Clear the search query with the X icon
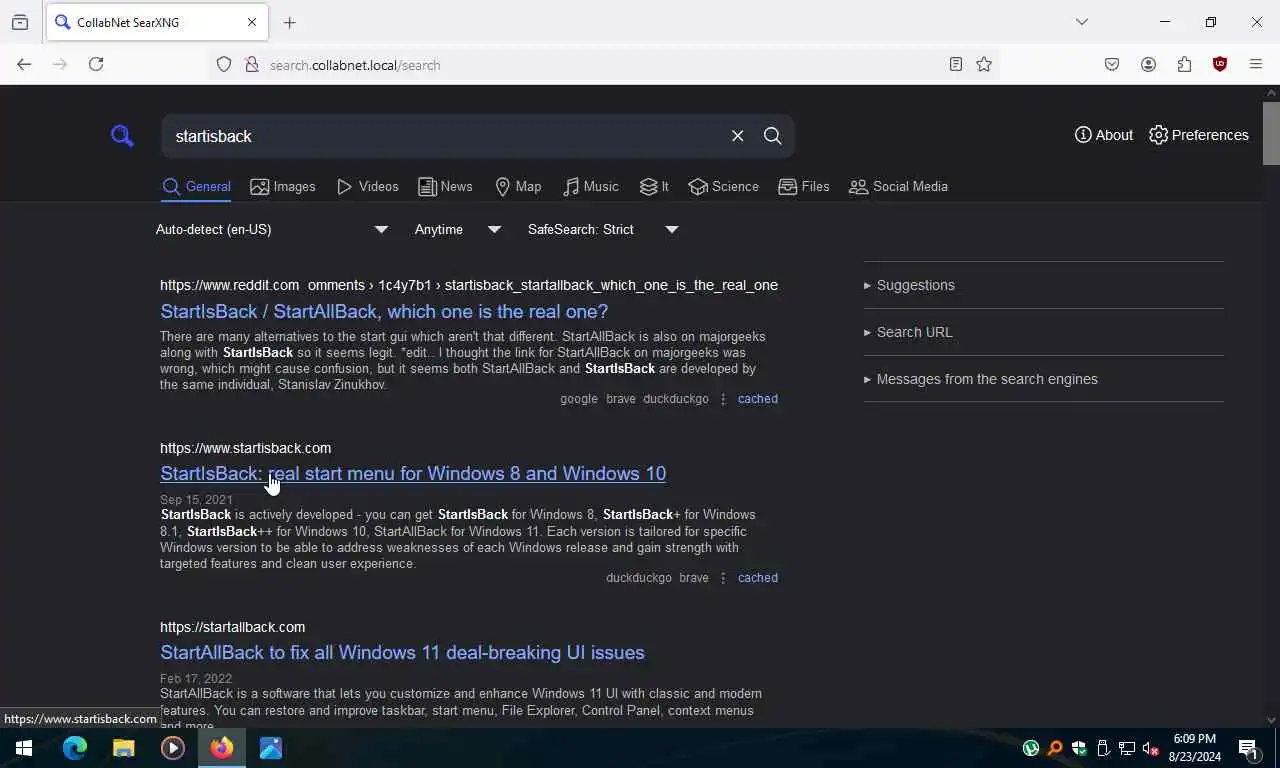The width and height of the screenshot is (1280, 768). tap(737, 136)
